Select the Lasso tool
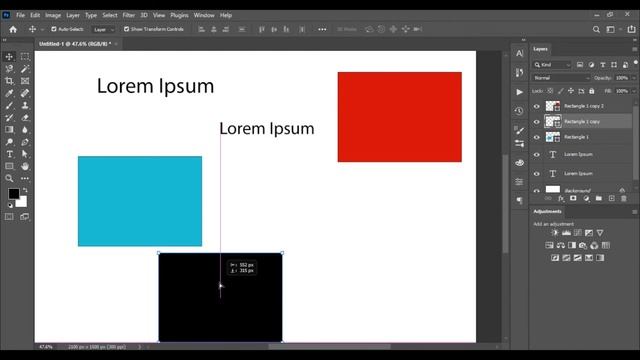 [9, 69]
